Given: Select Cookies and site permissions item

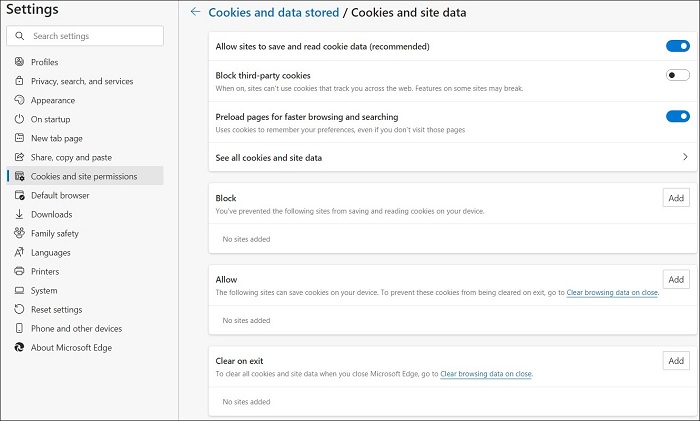Looking at the screenshot, I should 85,176.
